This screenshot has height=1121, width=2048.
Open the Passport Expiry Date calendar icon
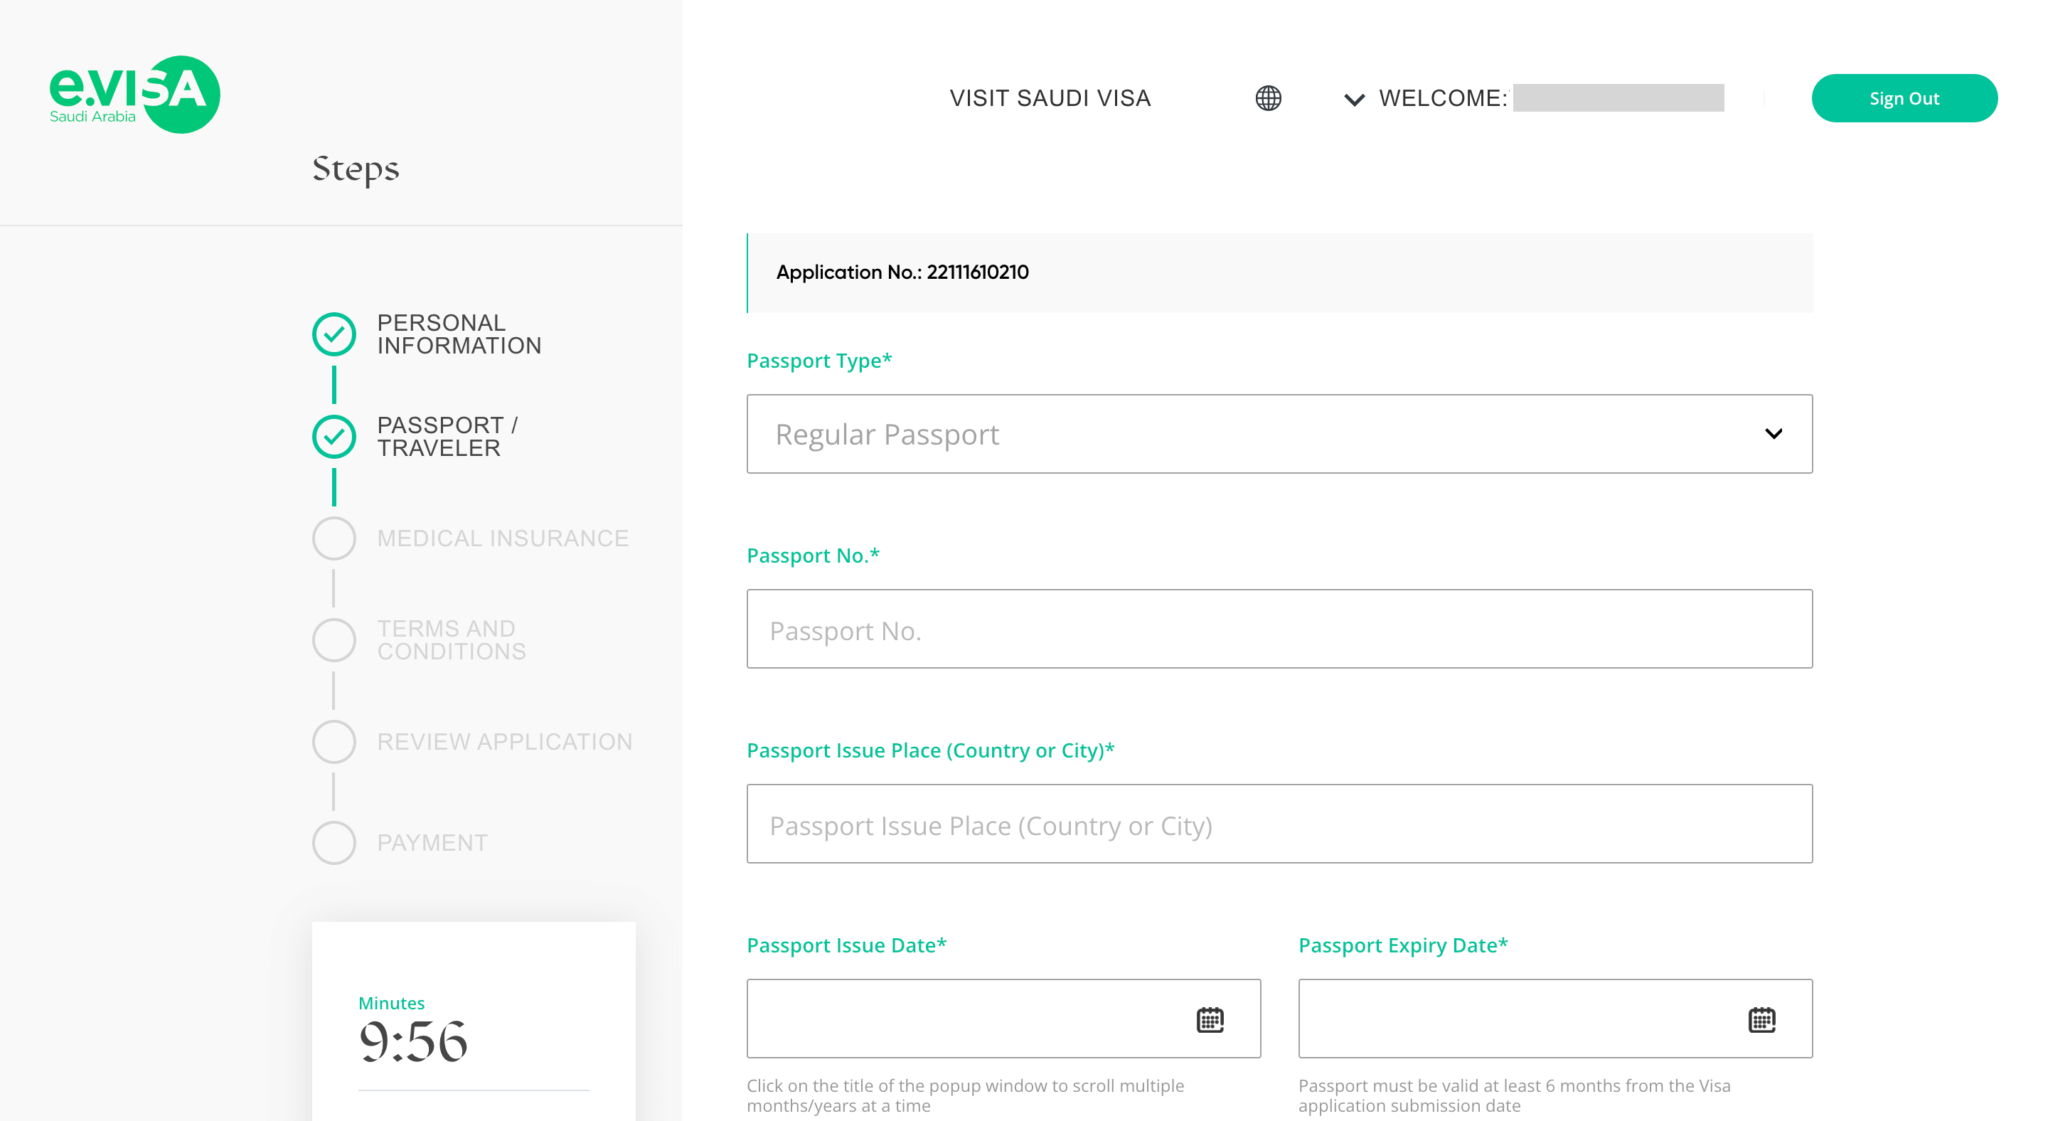pos(1761,1019)
